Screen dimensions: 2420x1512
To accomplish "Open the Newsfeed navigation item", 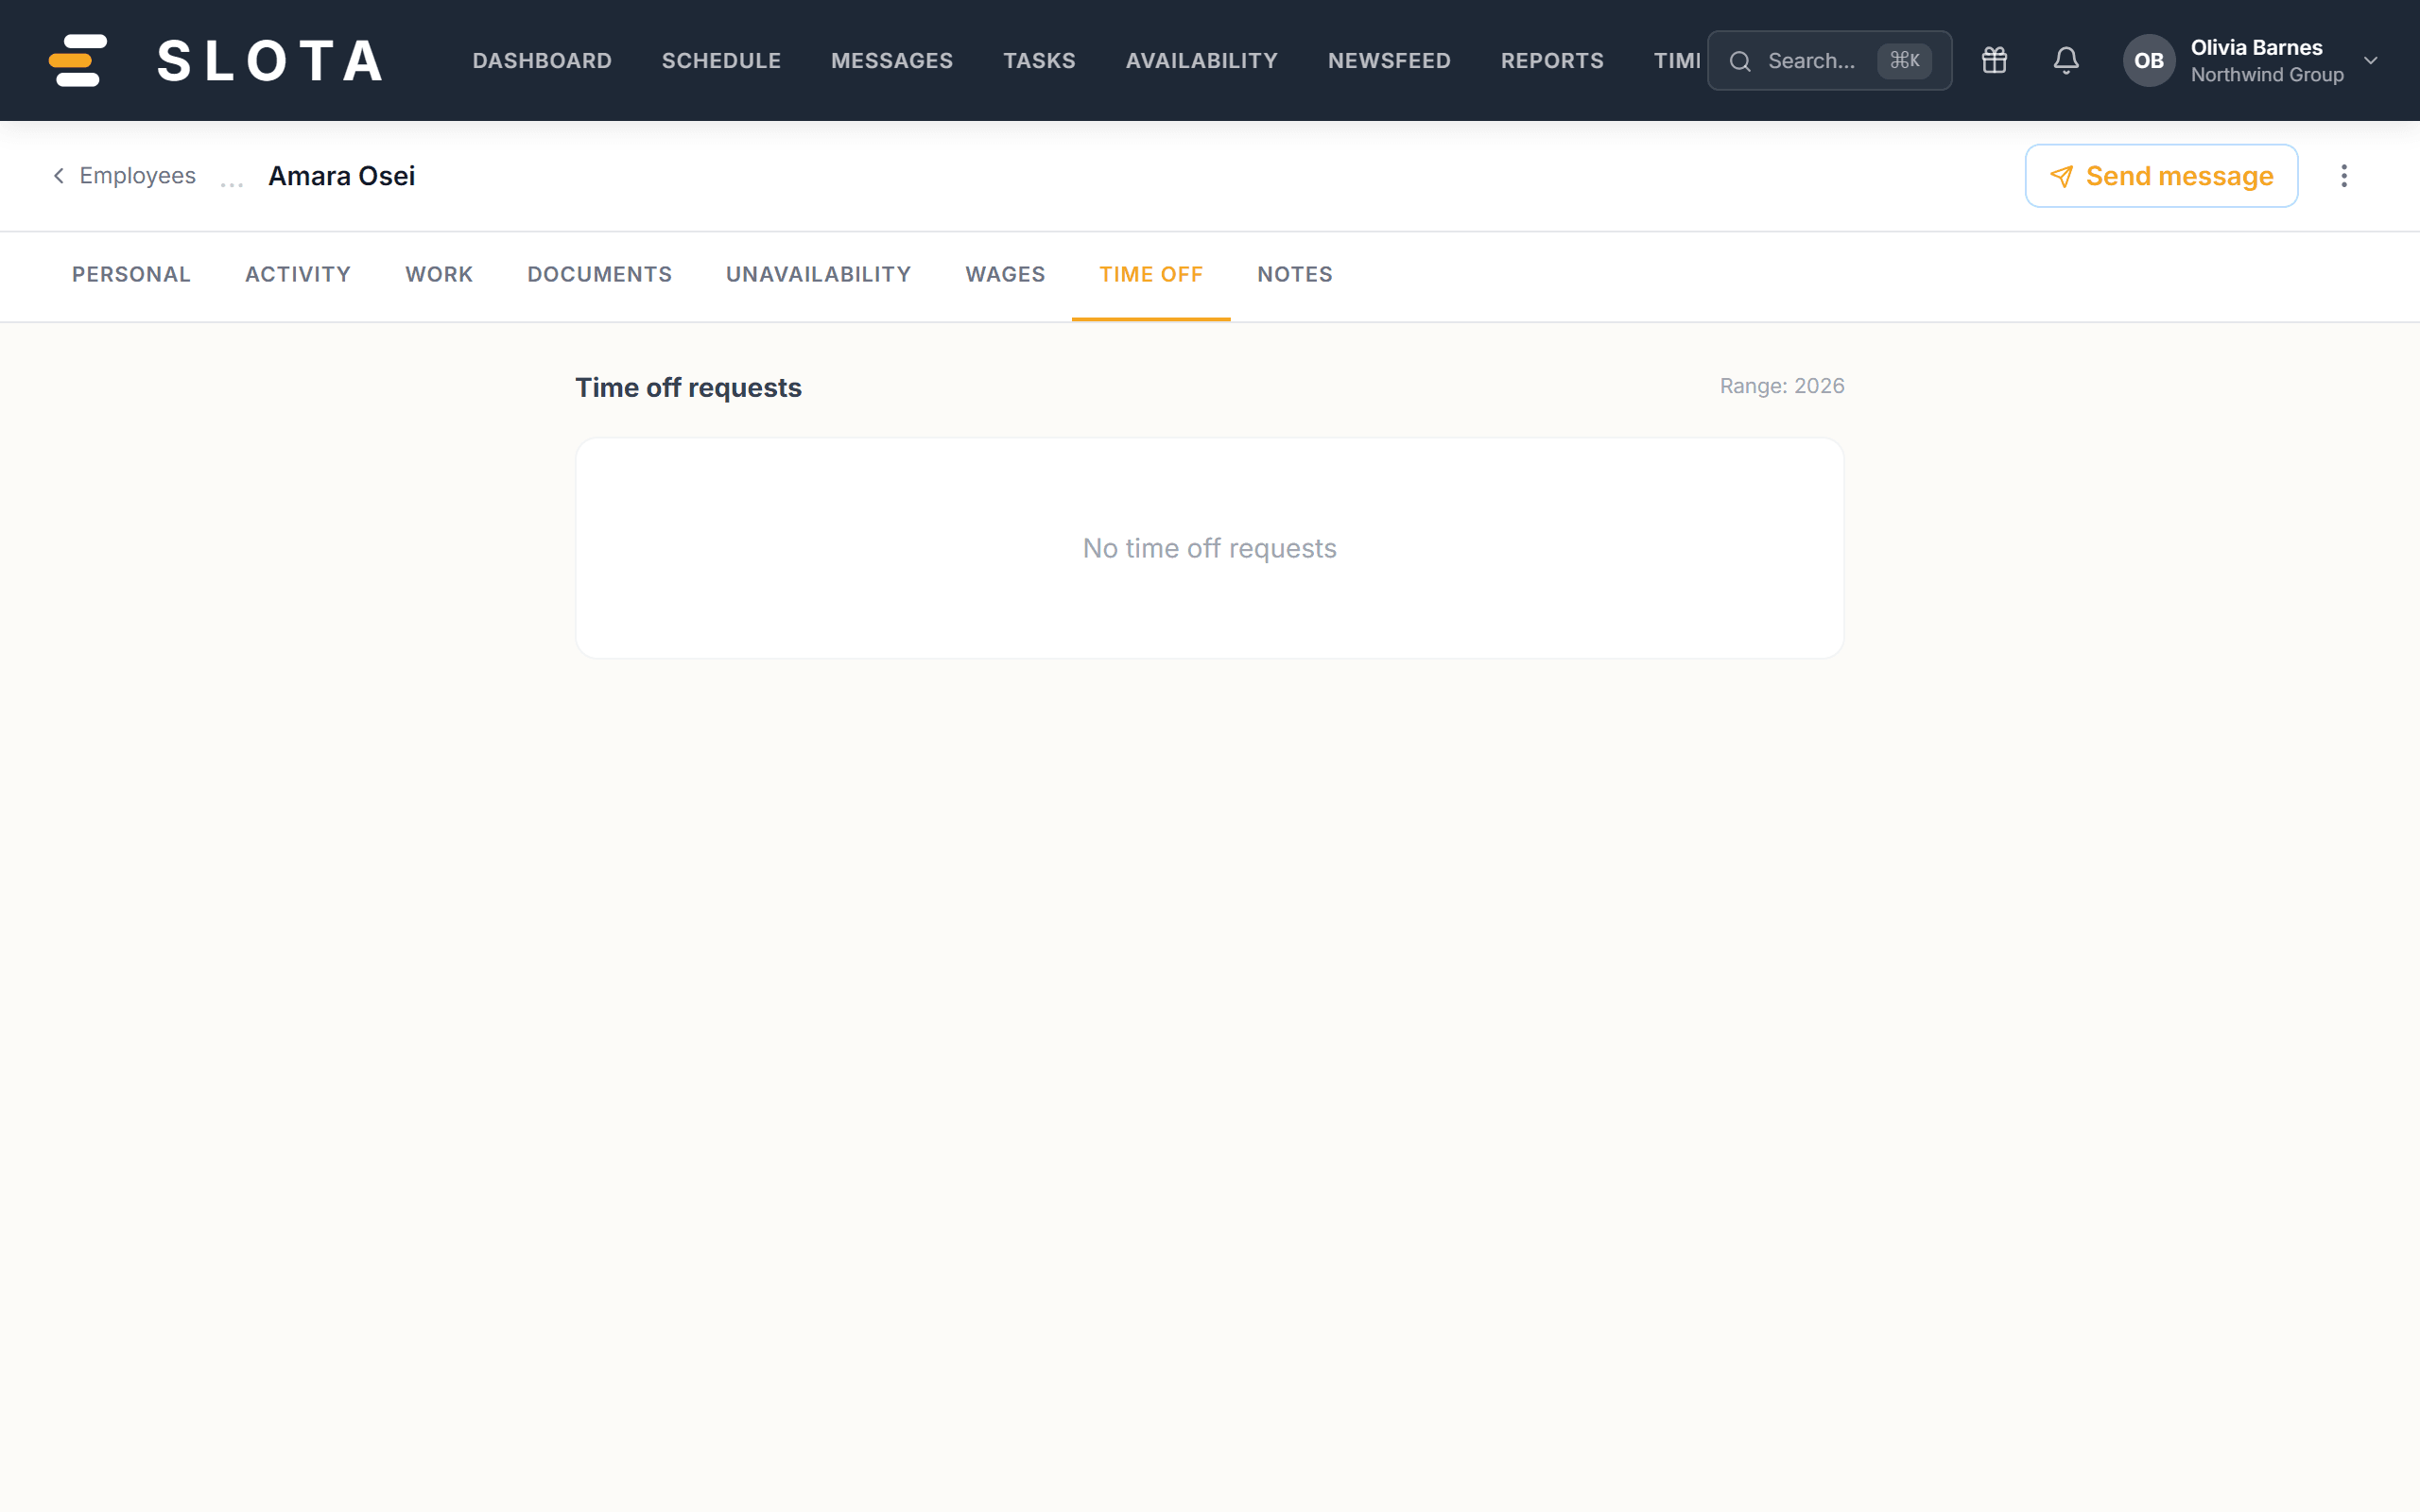I will tap(1389, 60).
